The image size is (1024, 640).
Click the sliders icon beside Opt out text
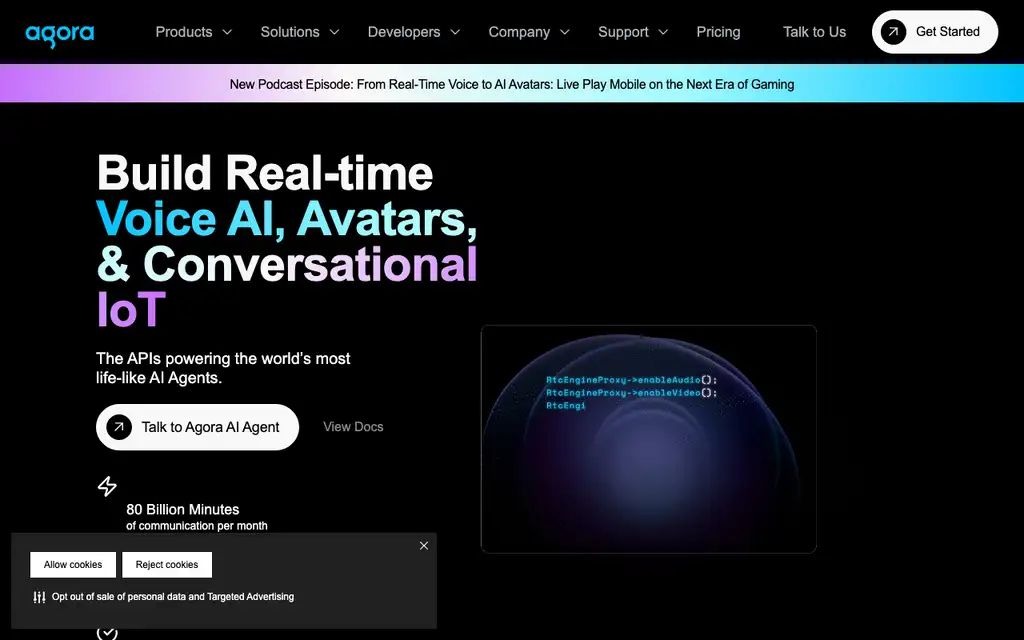[x=39, y=597]
